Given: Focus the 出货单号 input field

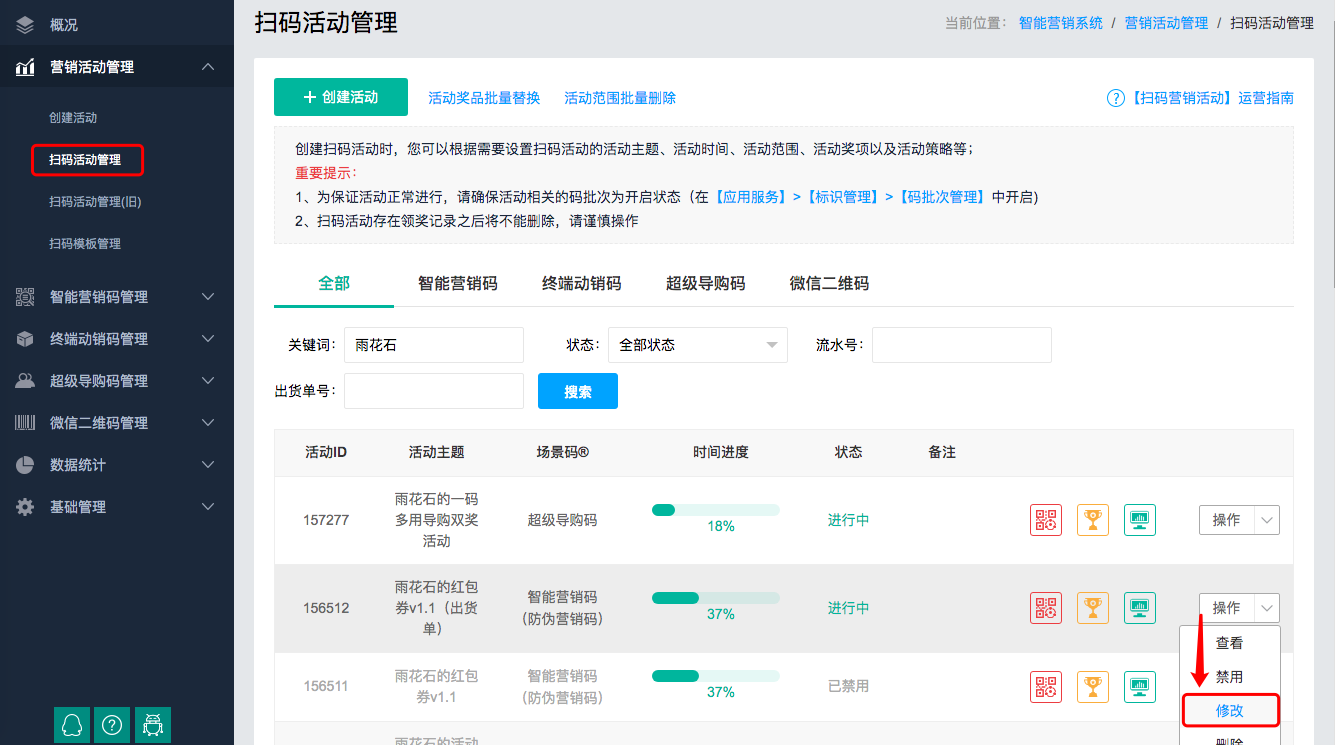Looking at the screenshot, I should [x=434, y=391].
